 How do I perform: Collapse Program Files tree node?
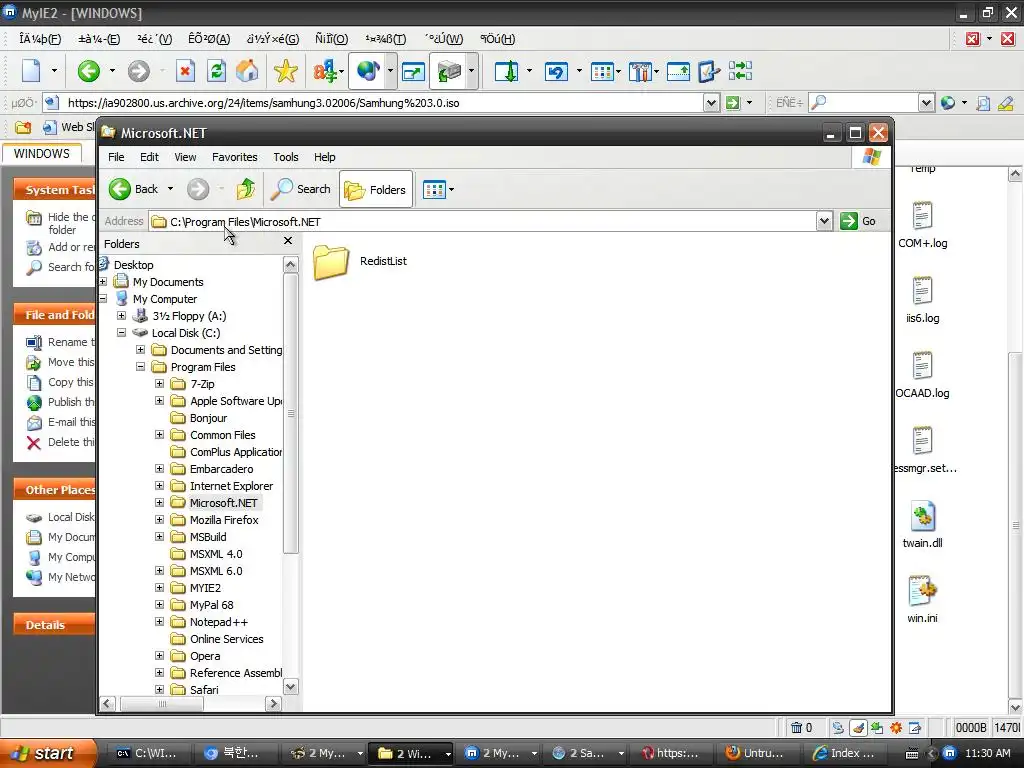tap(140, 366)
